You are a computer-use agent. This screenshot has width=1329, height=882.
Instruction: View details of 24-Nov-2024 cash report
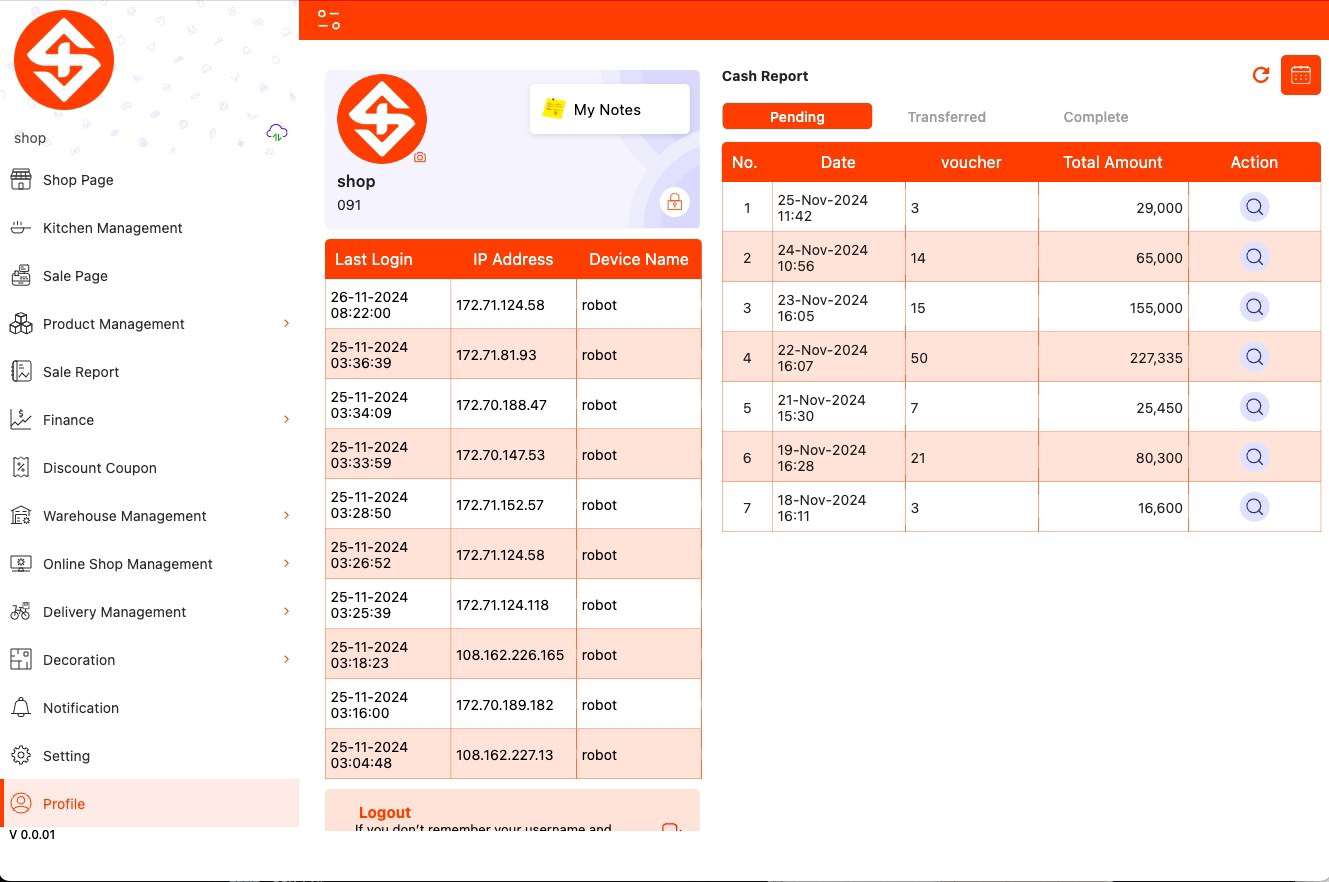[1255, 257]
